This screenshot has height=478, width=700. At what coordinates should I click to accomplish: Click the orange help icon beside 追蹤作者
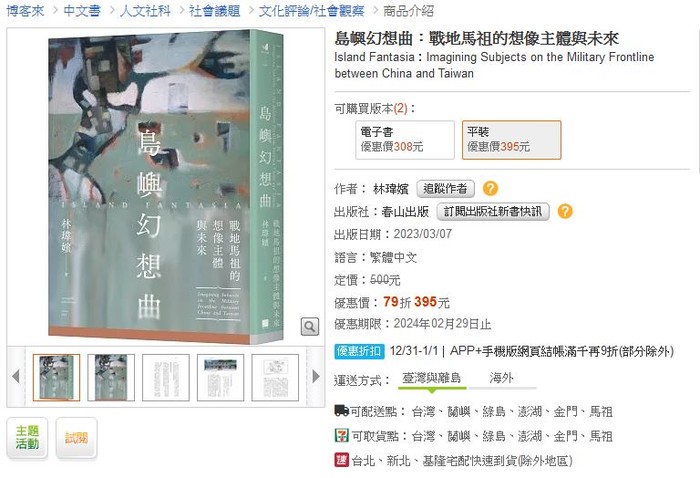[490, 189]
